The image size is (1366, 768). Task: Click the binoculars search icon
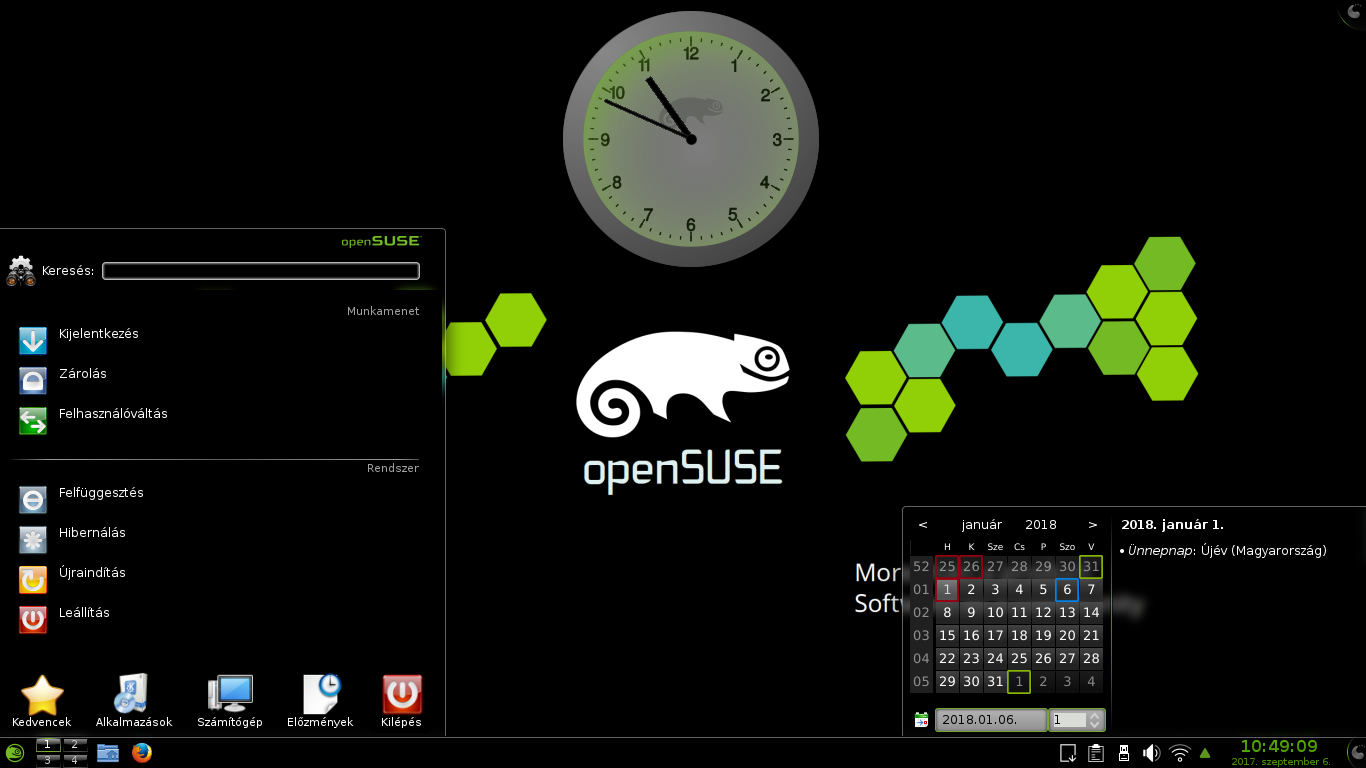pos(21,271)
